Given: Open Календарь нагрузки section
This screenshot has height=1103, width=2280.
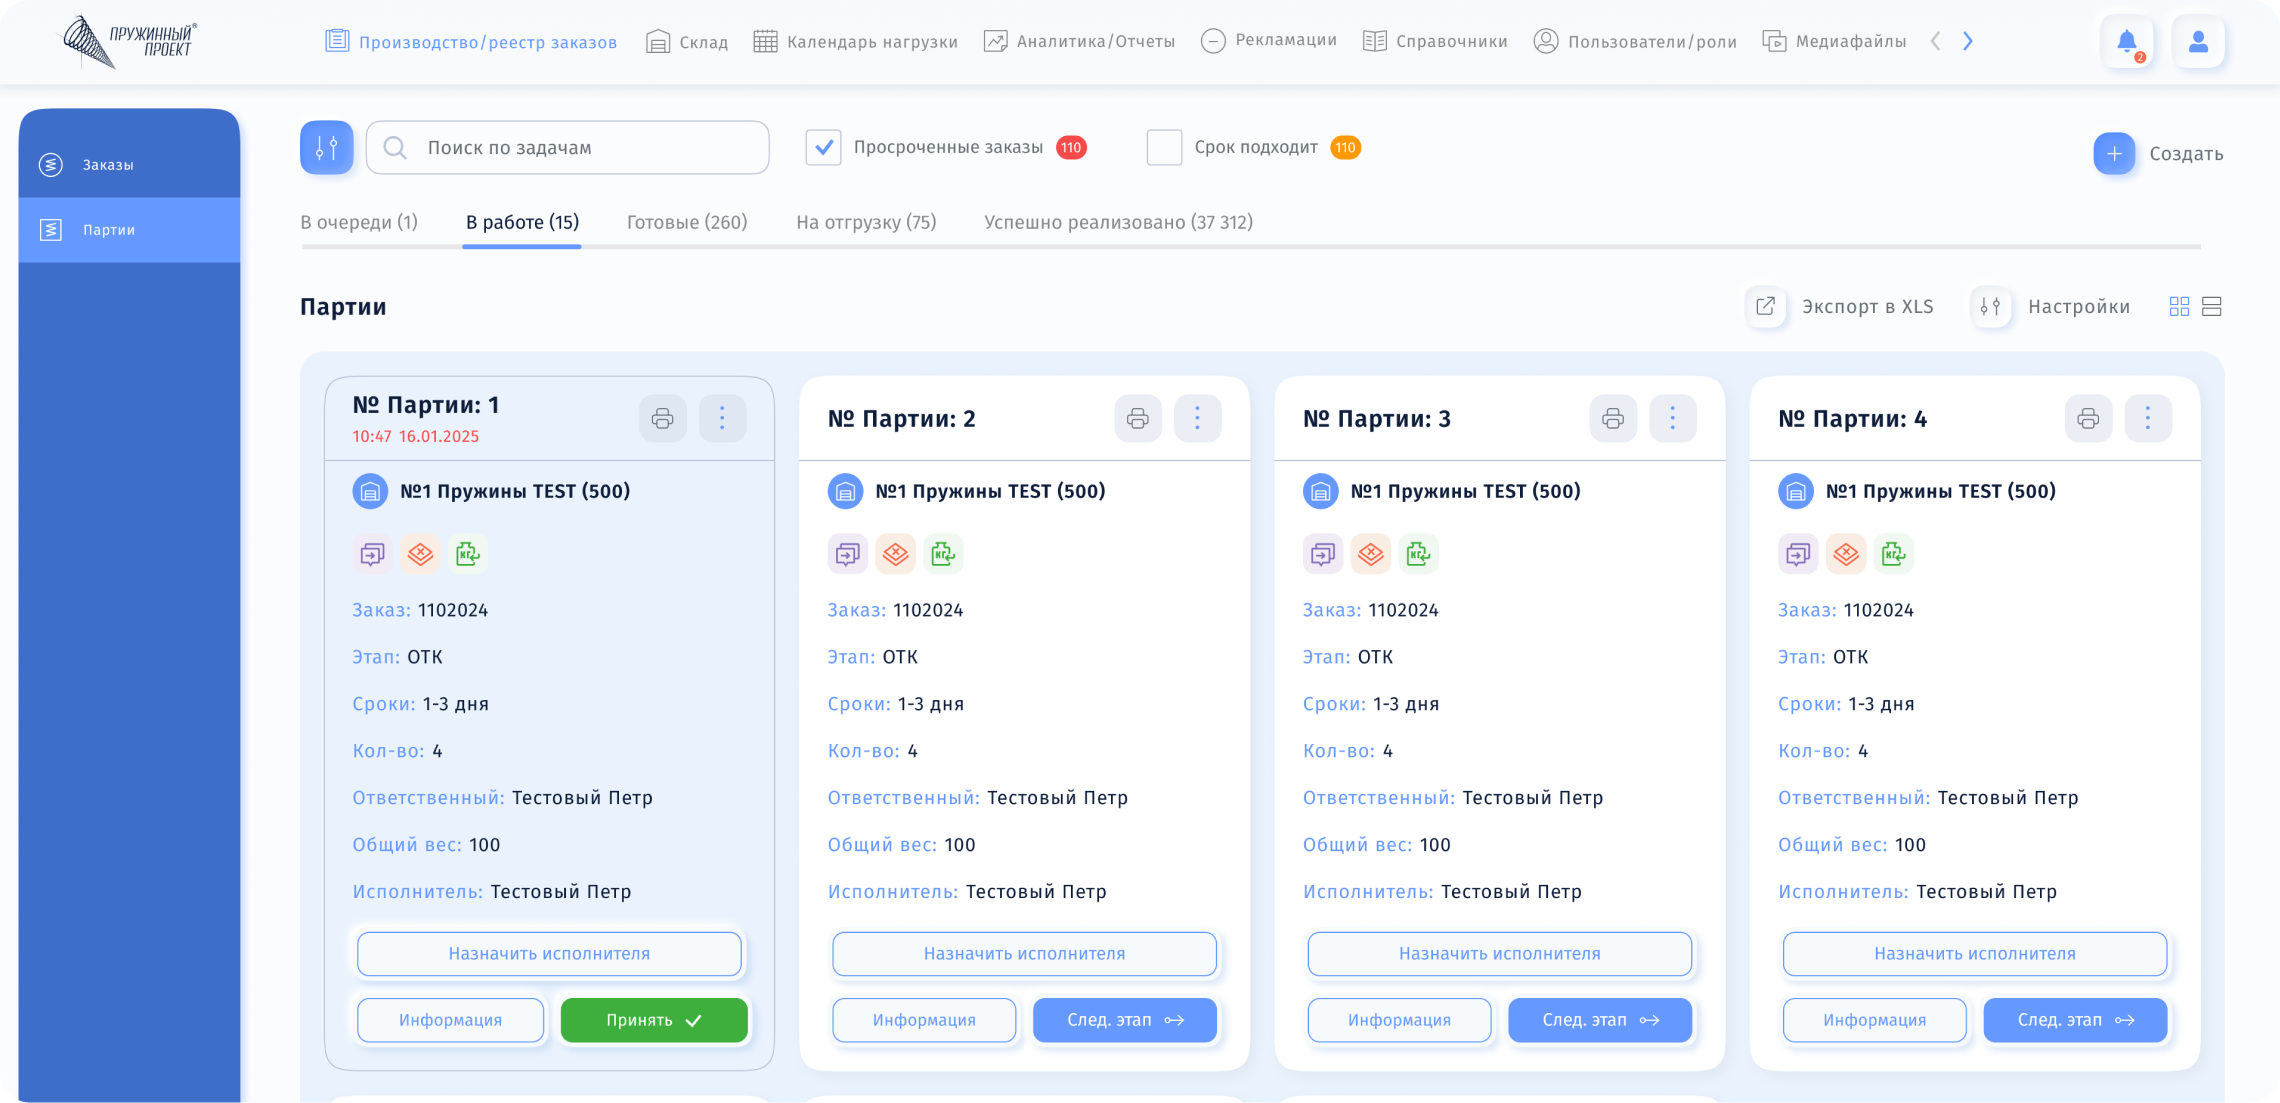Looking at the screenshot, I should coord(855,42).
